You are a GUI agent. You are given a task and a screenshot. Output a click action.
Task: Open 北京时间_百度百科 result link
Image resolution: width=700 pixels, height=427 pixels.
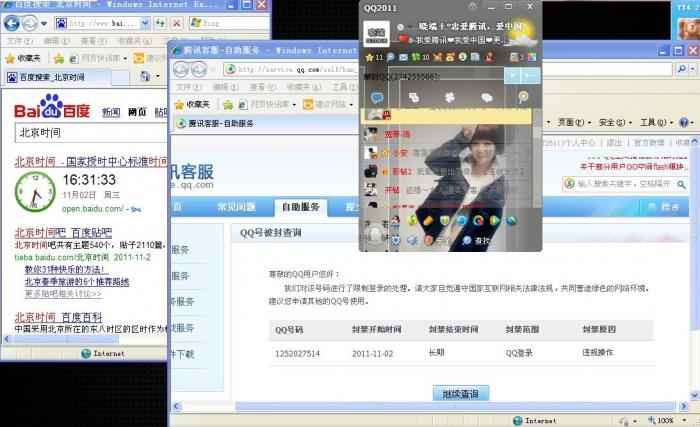[x=58, y=318]
